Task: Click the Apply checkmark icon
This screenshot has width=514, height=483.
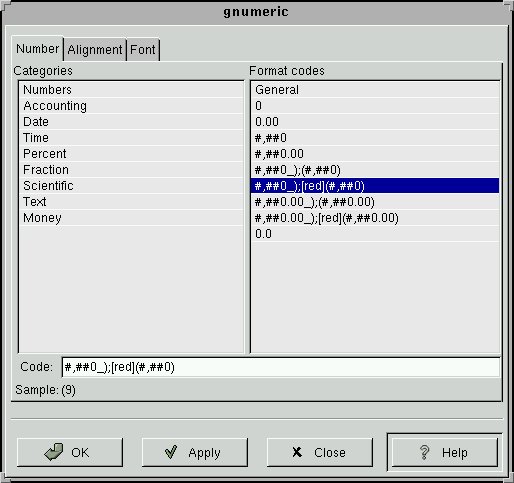Action: pos(171,452)
